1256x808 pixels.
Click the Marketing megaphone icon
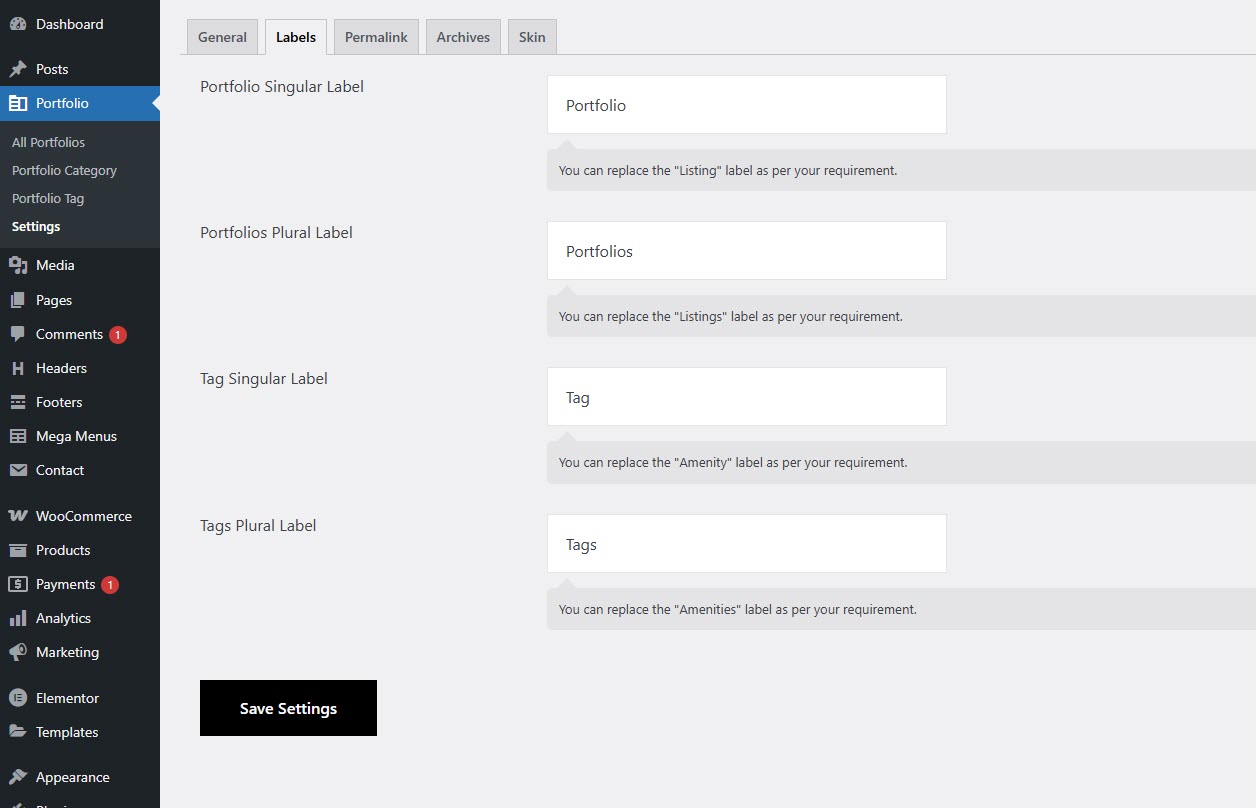(18, 652)
